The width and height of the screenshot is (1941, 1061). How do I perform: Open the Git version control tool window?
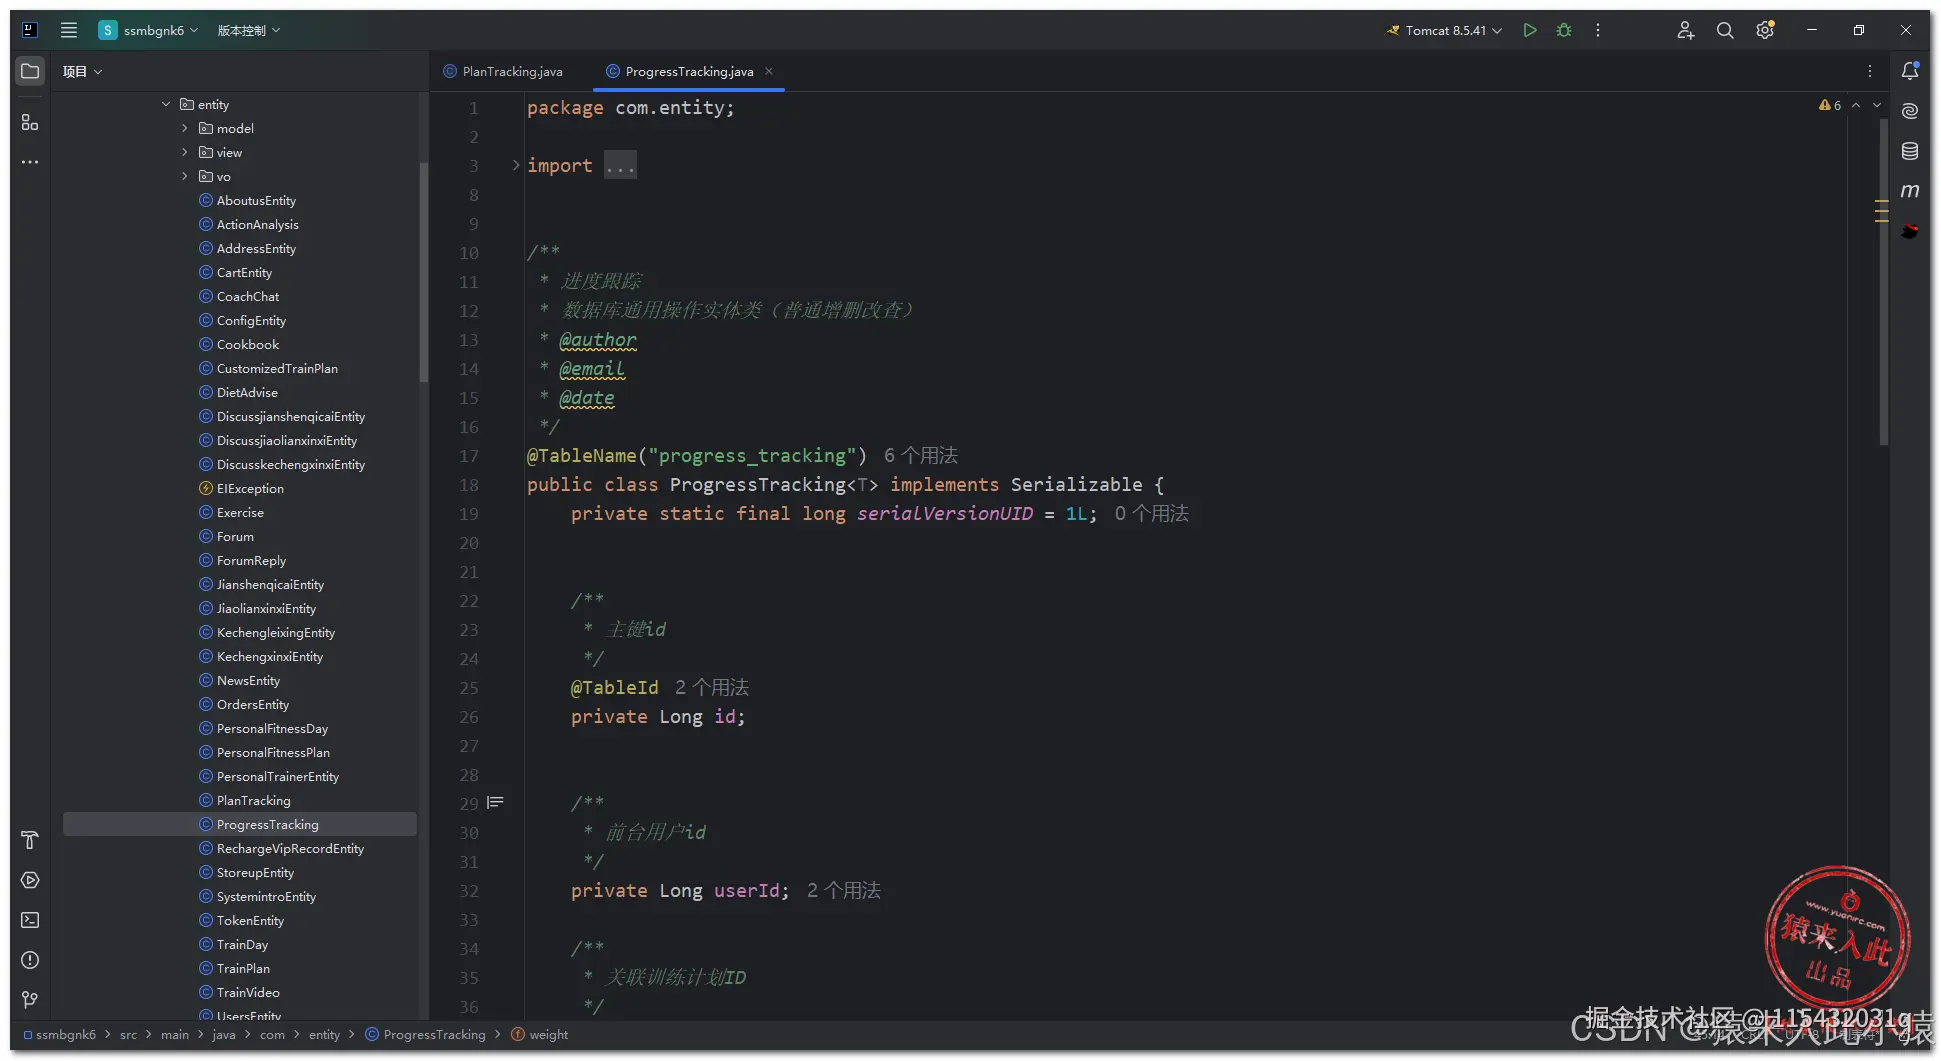[30, 1000]
